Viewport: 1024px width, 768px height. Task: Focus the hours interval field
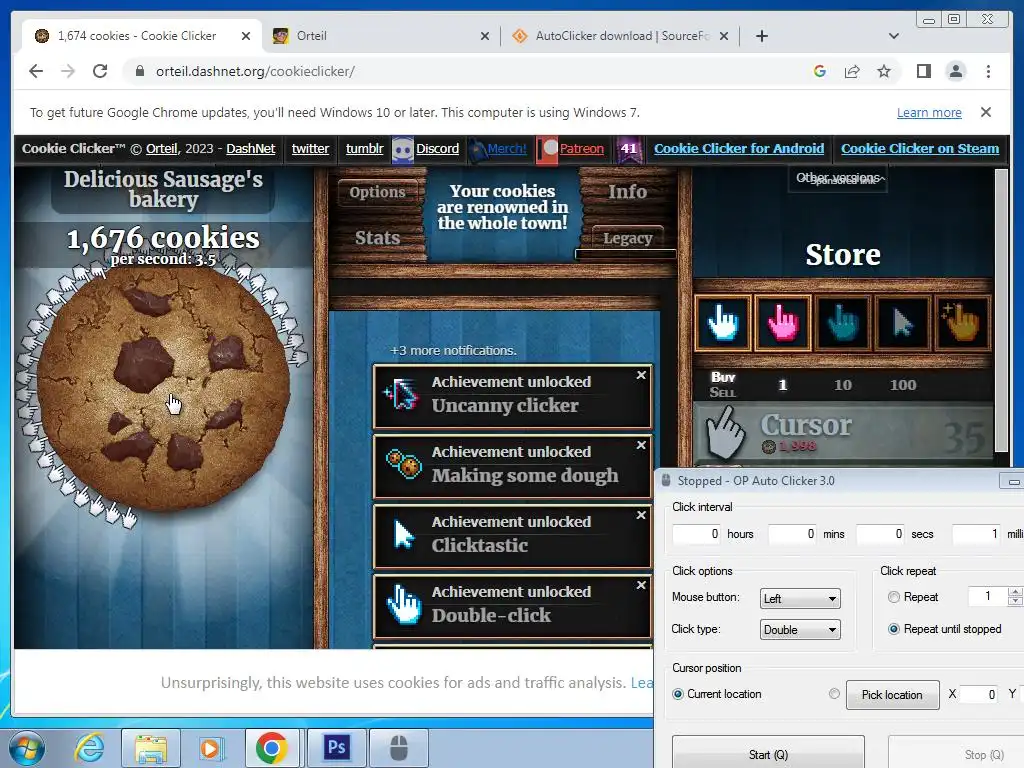coord(697,534)
